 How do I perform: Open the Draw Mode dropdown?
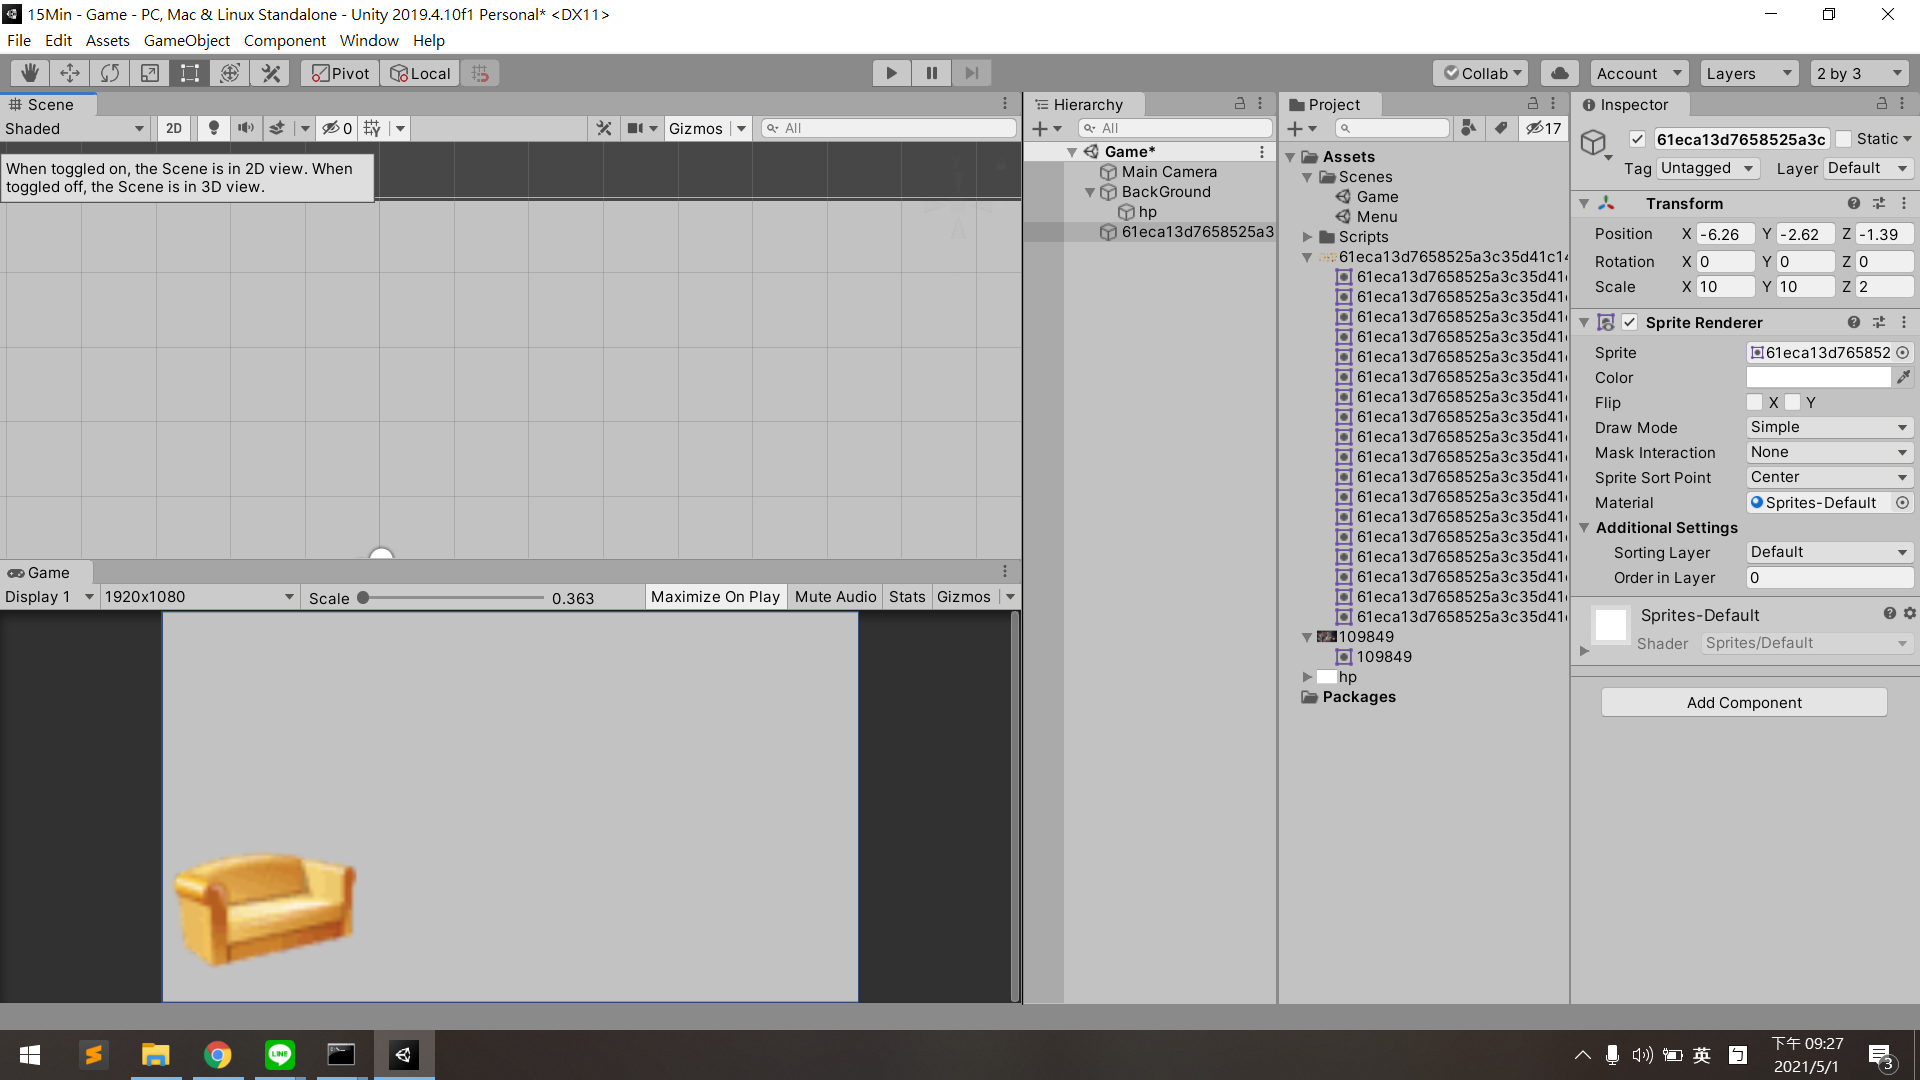point(1829,427)
